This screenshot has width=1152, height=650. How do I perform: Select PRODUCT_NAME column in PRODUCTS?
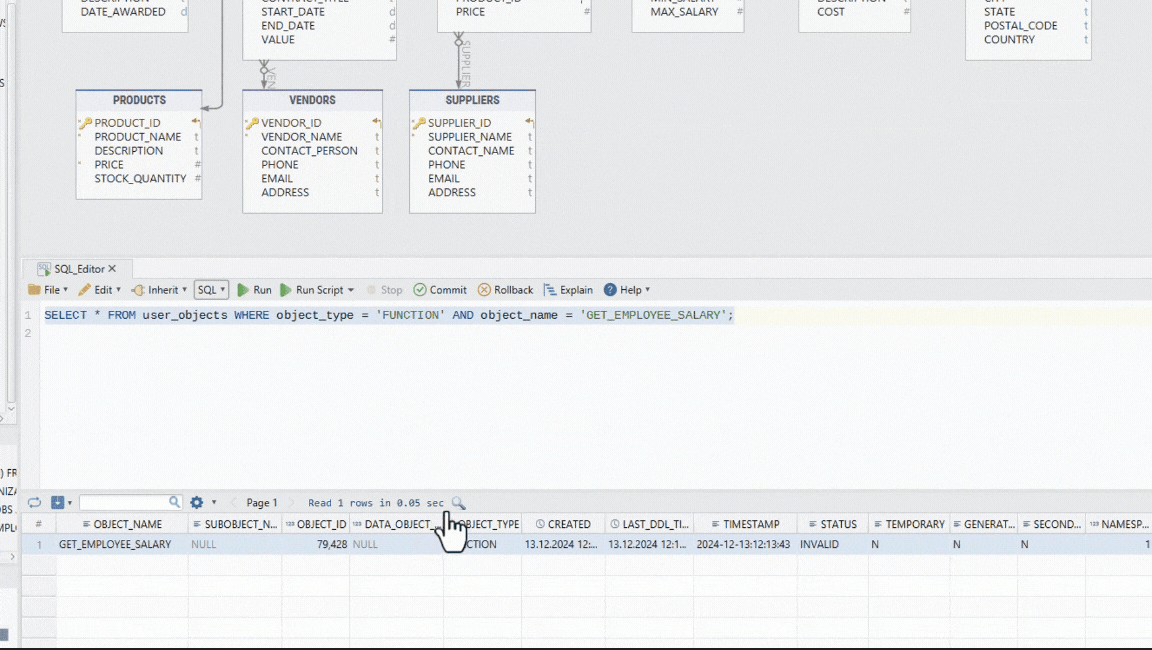point(137,137)
